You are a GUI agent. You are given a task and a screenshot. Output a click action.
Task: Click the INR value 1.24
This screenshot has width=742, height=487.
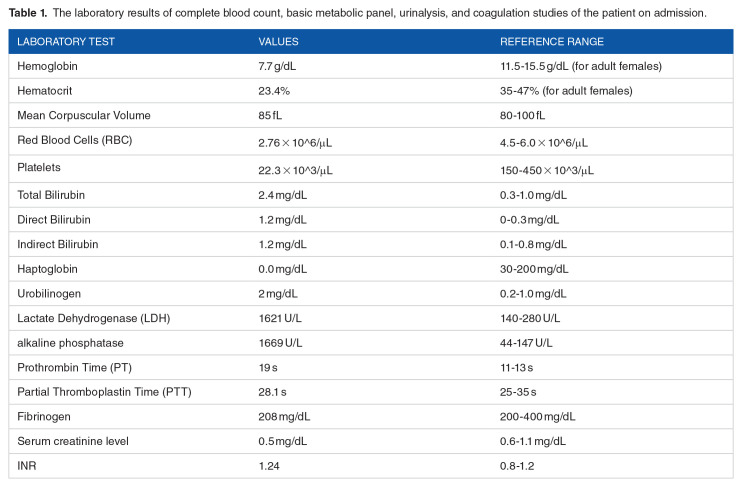click(x=269, y=467)
